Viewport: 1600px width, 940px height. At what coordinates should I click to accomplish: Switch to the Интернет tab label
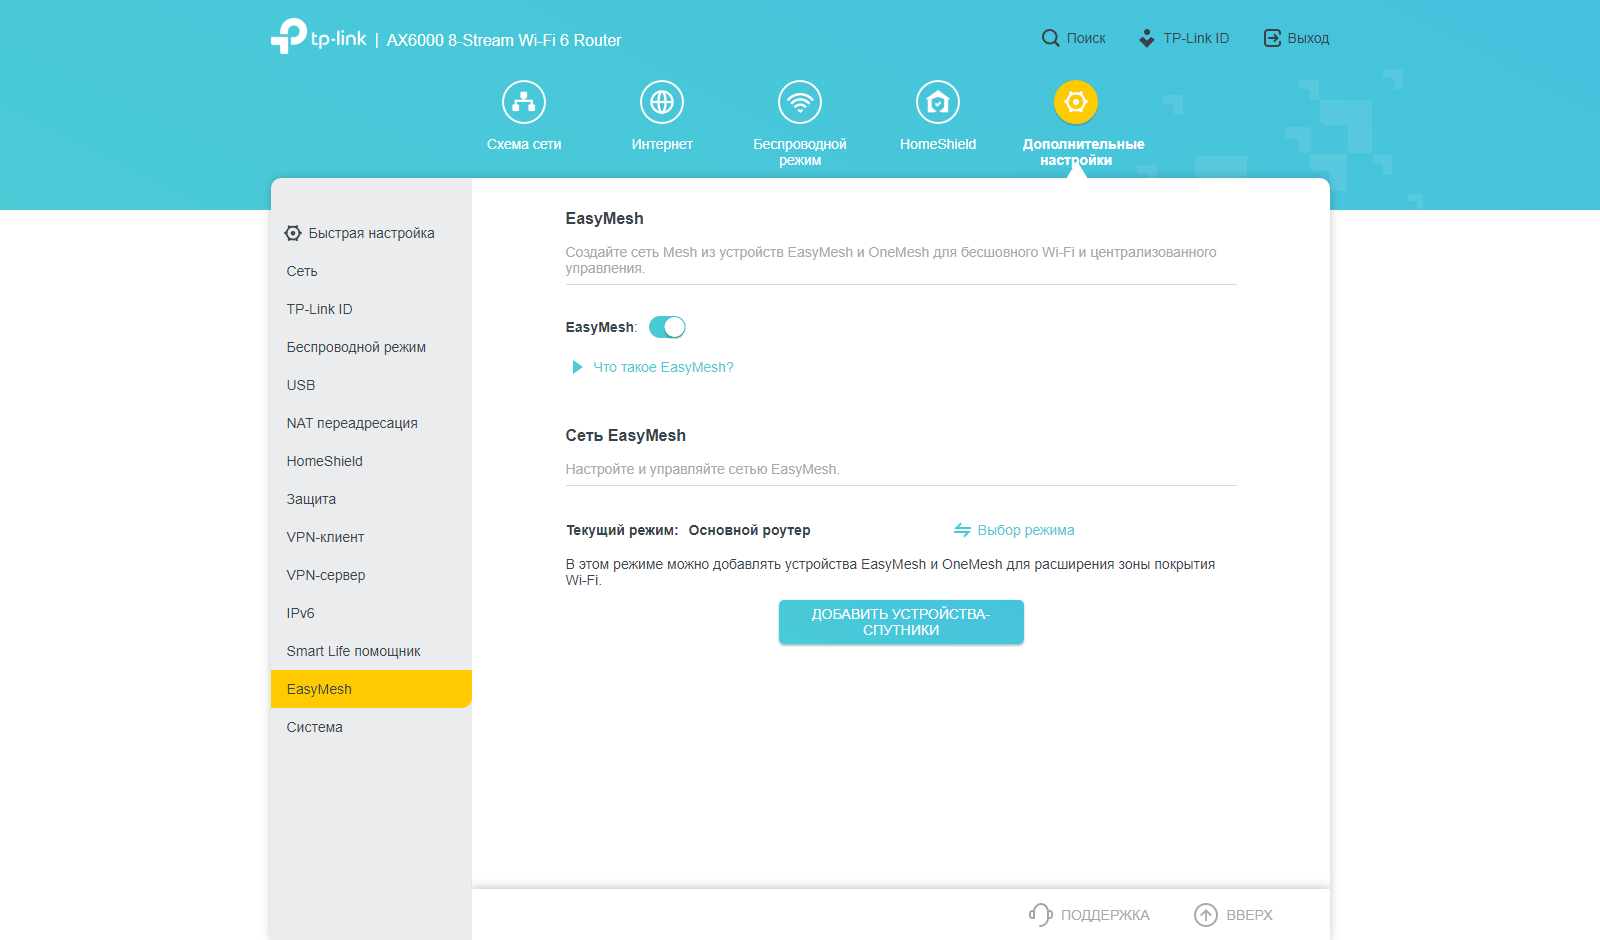[662, 144]
